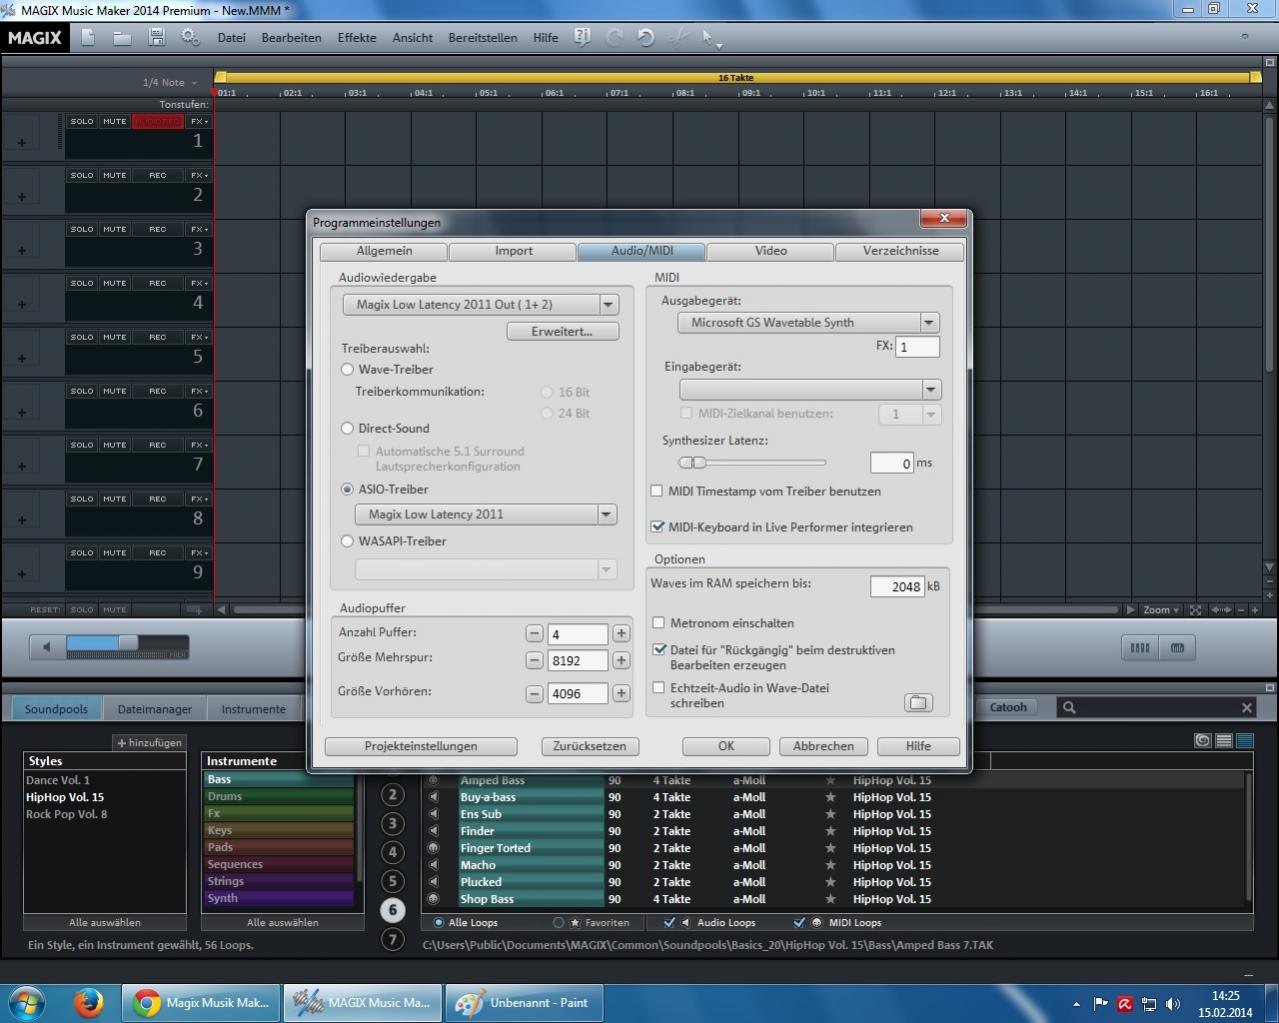Open project using the folder toolbar icon

(x=122, y=38)
